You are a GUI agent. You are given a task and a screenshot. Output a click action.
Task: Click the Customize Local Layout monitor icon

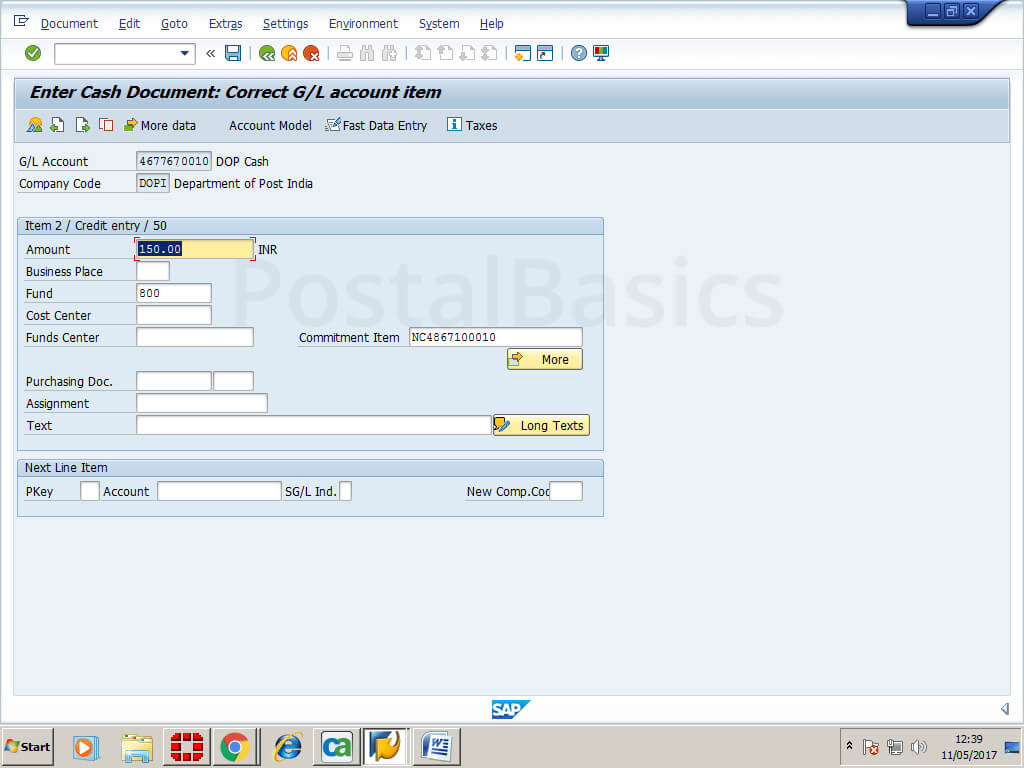(601, 53)
